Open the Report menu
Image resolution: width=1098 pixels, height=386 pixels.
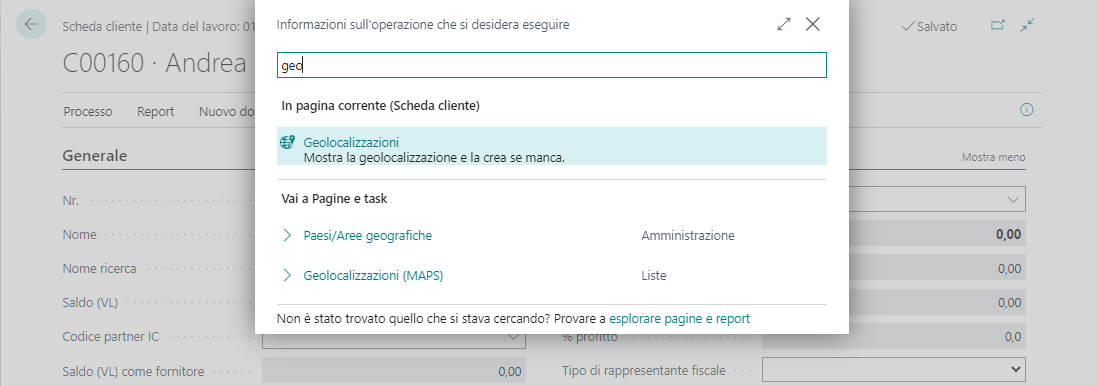tap(155, 111)
